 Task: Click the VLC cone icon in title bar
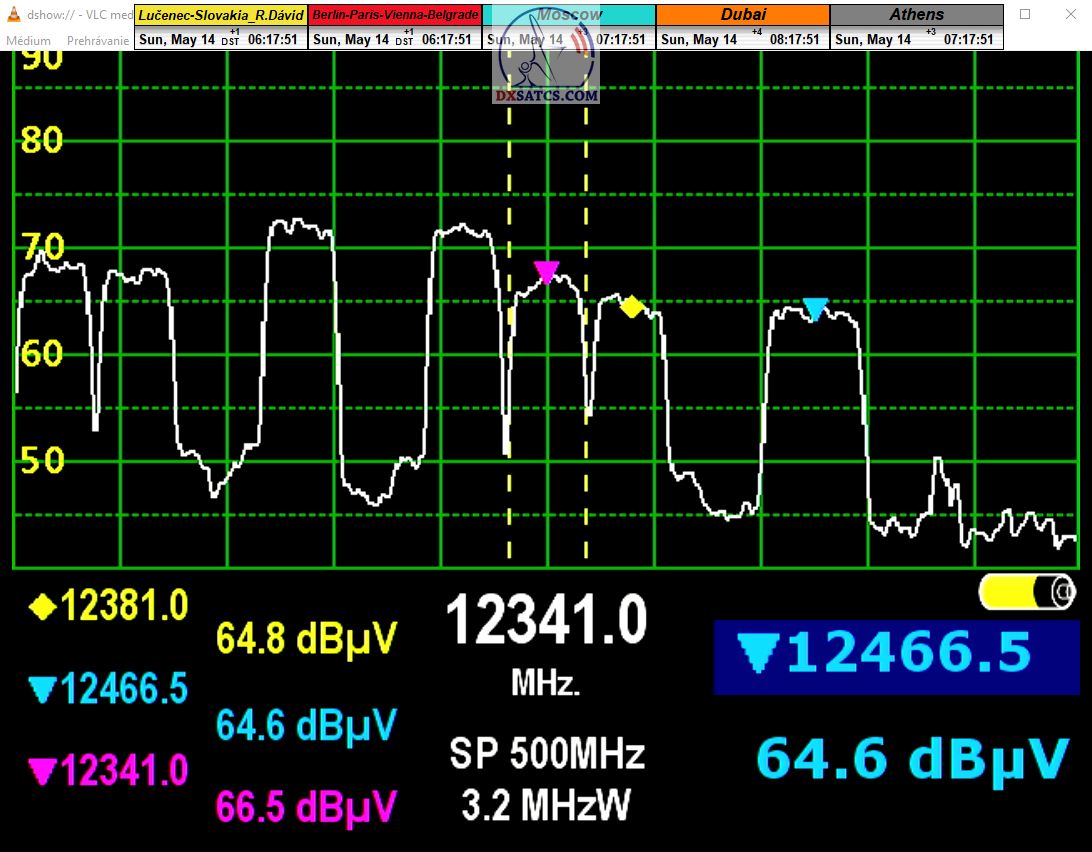[x=13, y=15]
